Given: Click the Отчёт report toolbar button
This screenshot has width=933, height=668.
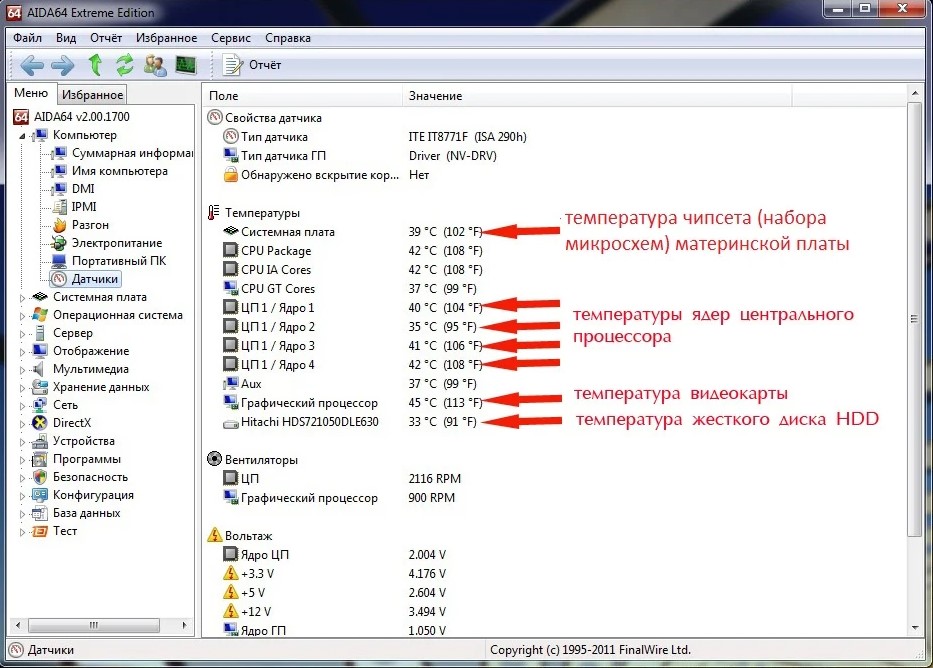Looking at the screenshot, I should click(251, 65).
